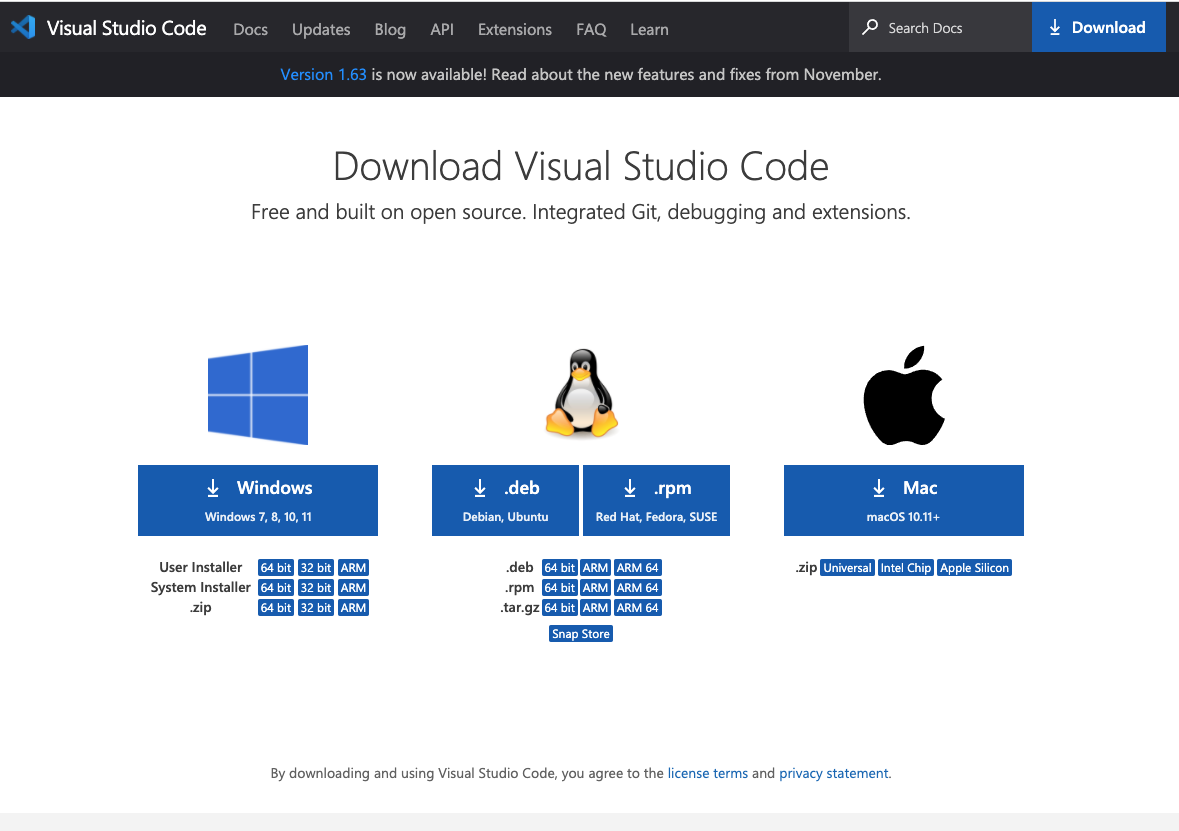Open the license terms link

coord(708,773)
